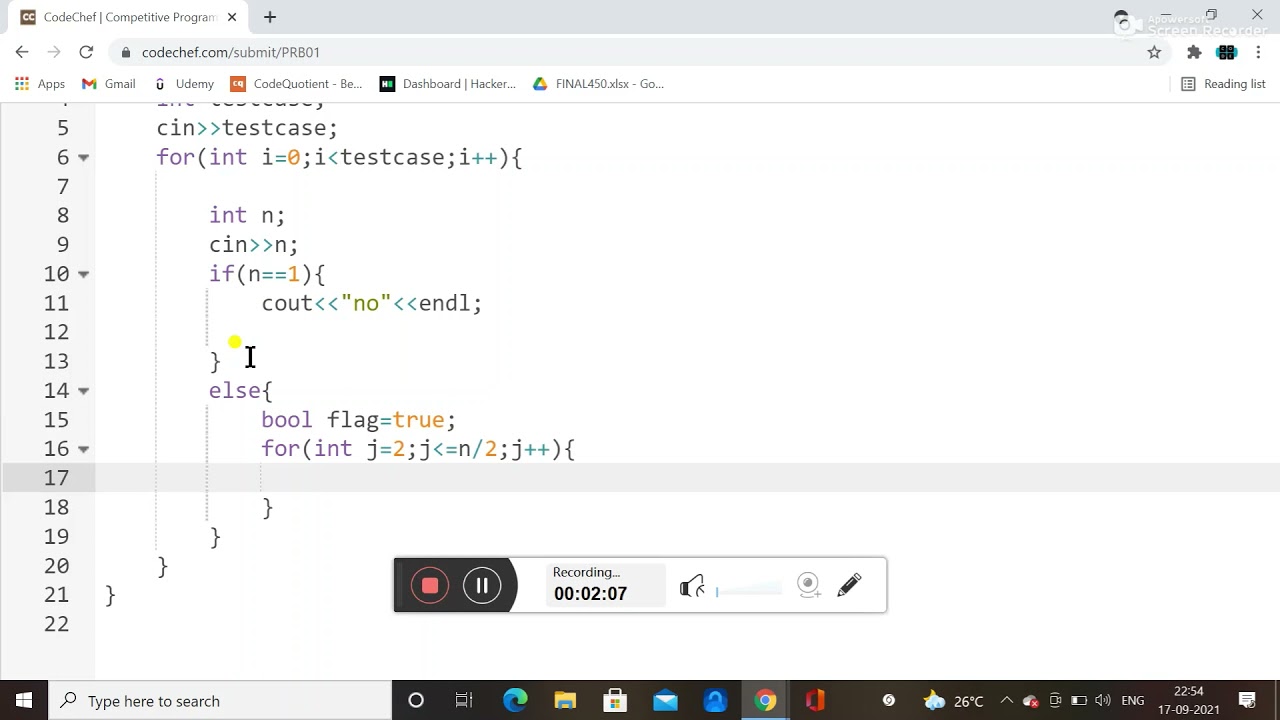
Task: Open Microsoft Store from the taskbar
Action: click(x=615, y=701)
